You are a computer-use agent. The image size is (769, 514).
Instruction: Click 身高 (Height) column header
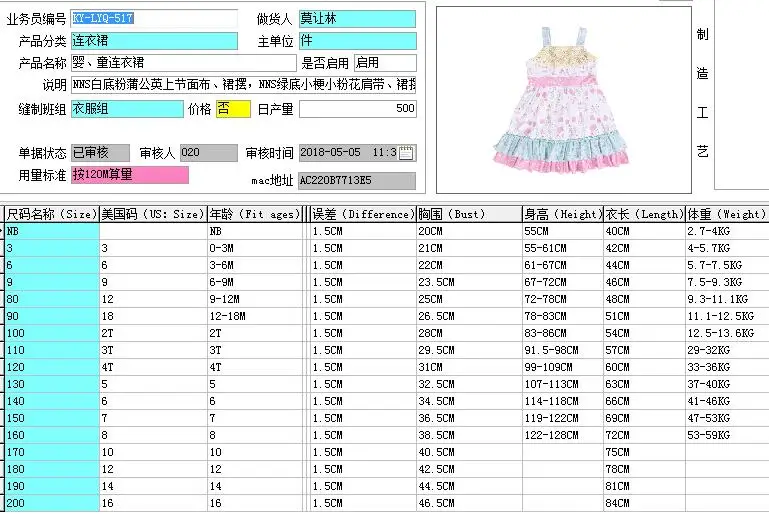point(563,214)
